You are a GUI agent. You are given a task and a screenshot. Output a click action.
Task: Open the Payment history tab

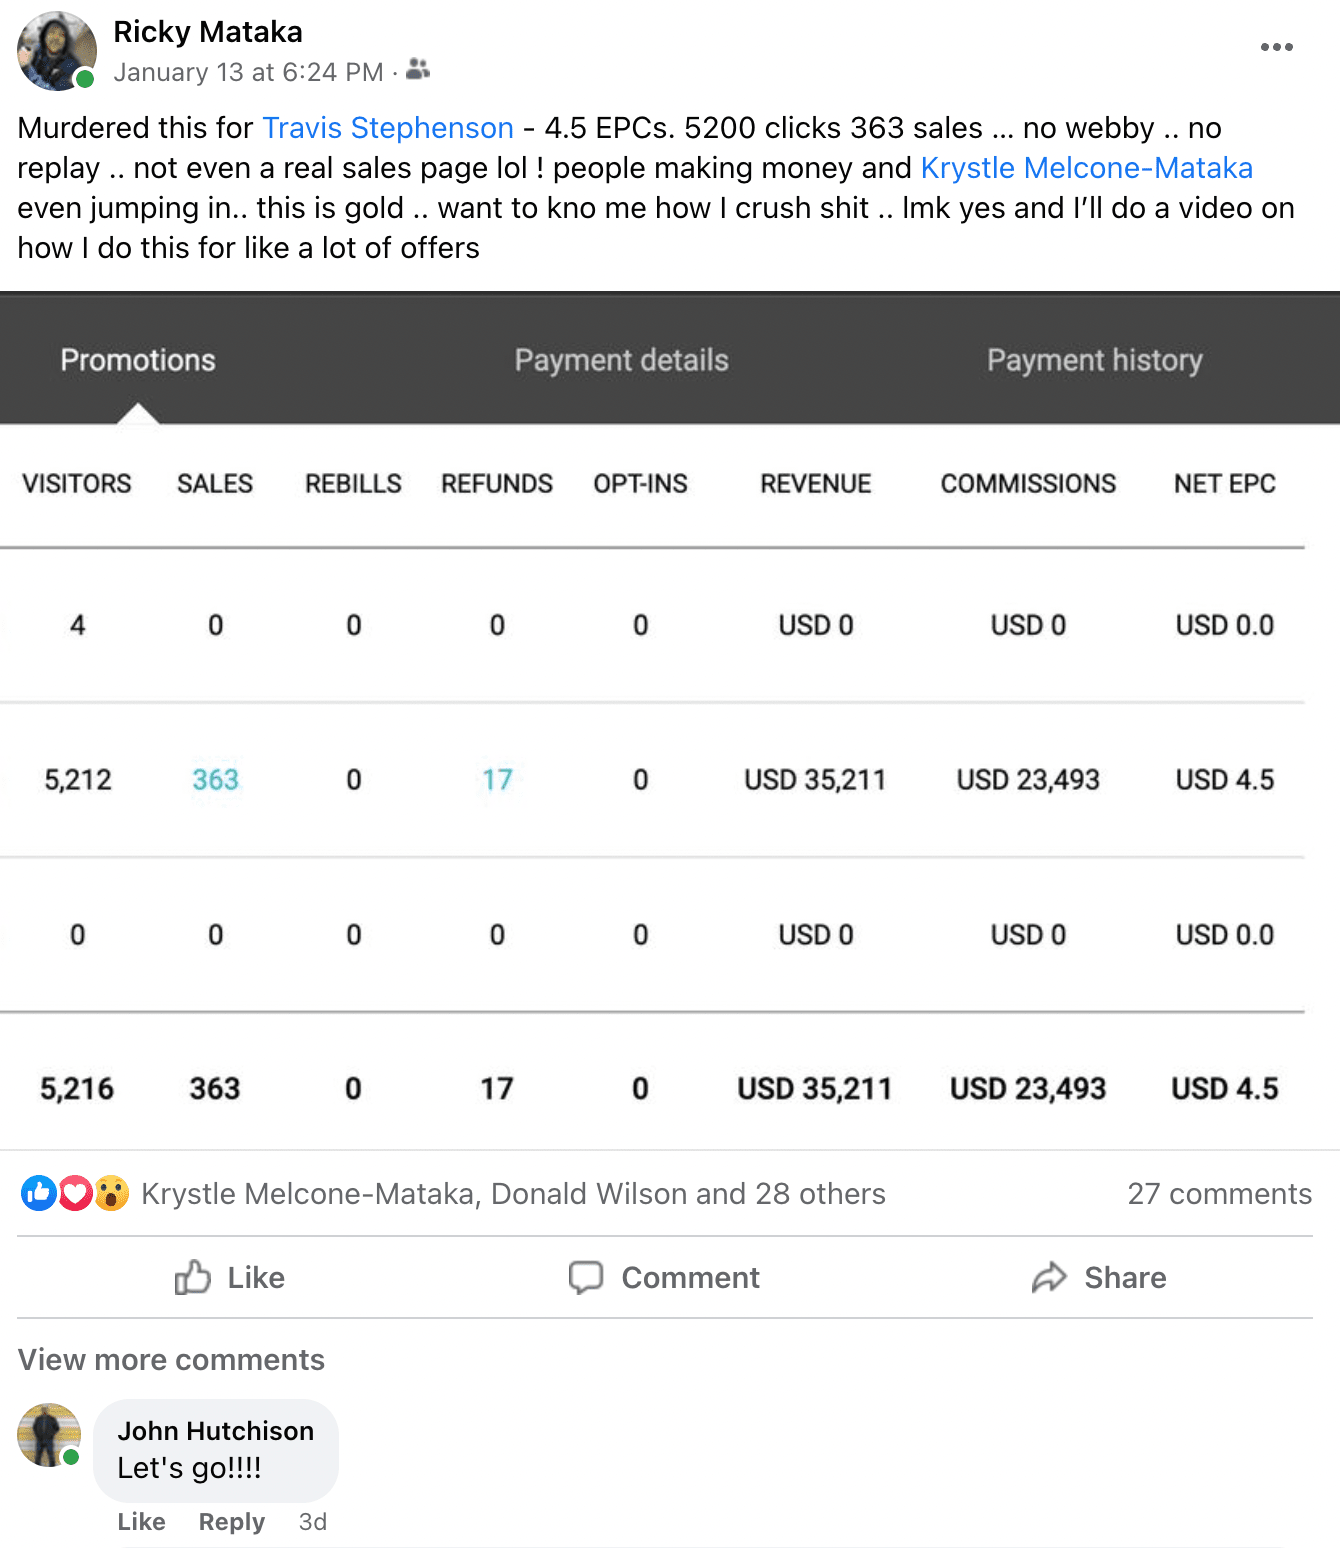[x=1094, y=360]
